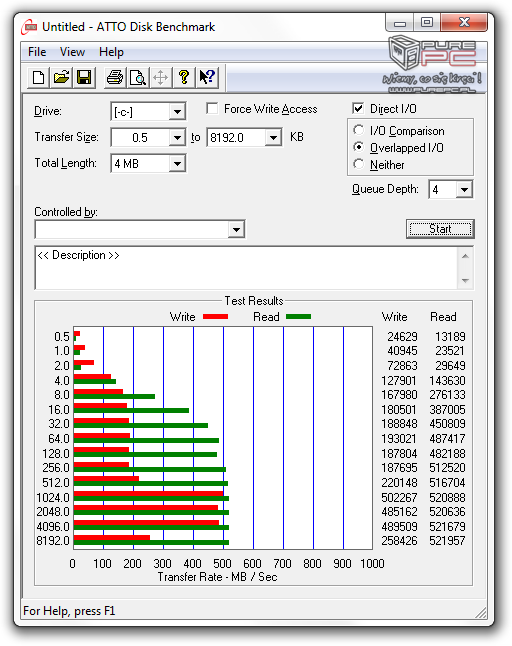Open the File menu
Viewport: 512px width, 646px height.
[x=37, y=52]
